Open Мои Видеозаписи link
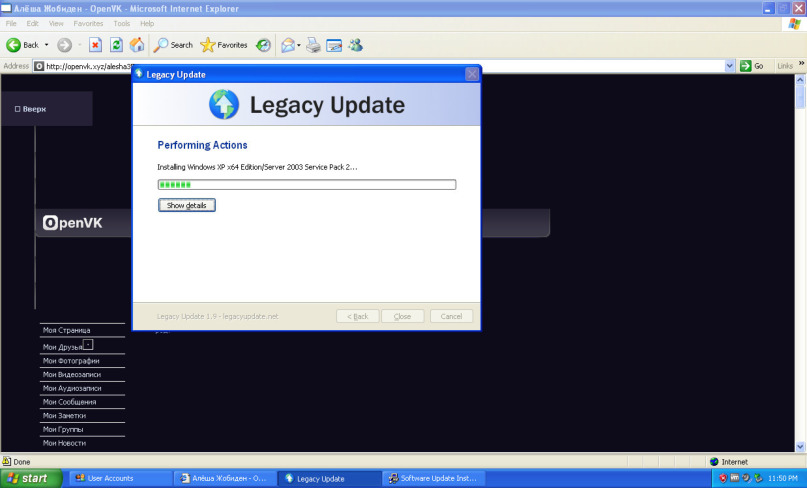Image resolution: width=807 pixels, height=488 pixels. point(72,375)
